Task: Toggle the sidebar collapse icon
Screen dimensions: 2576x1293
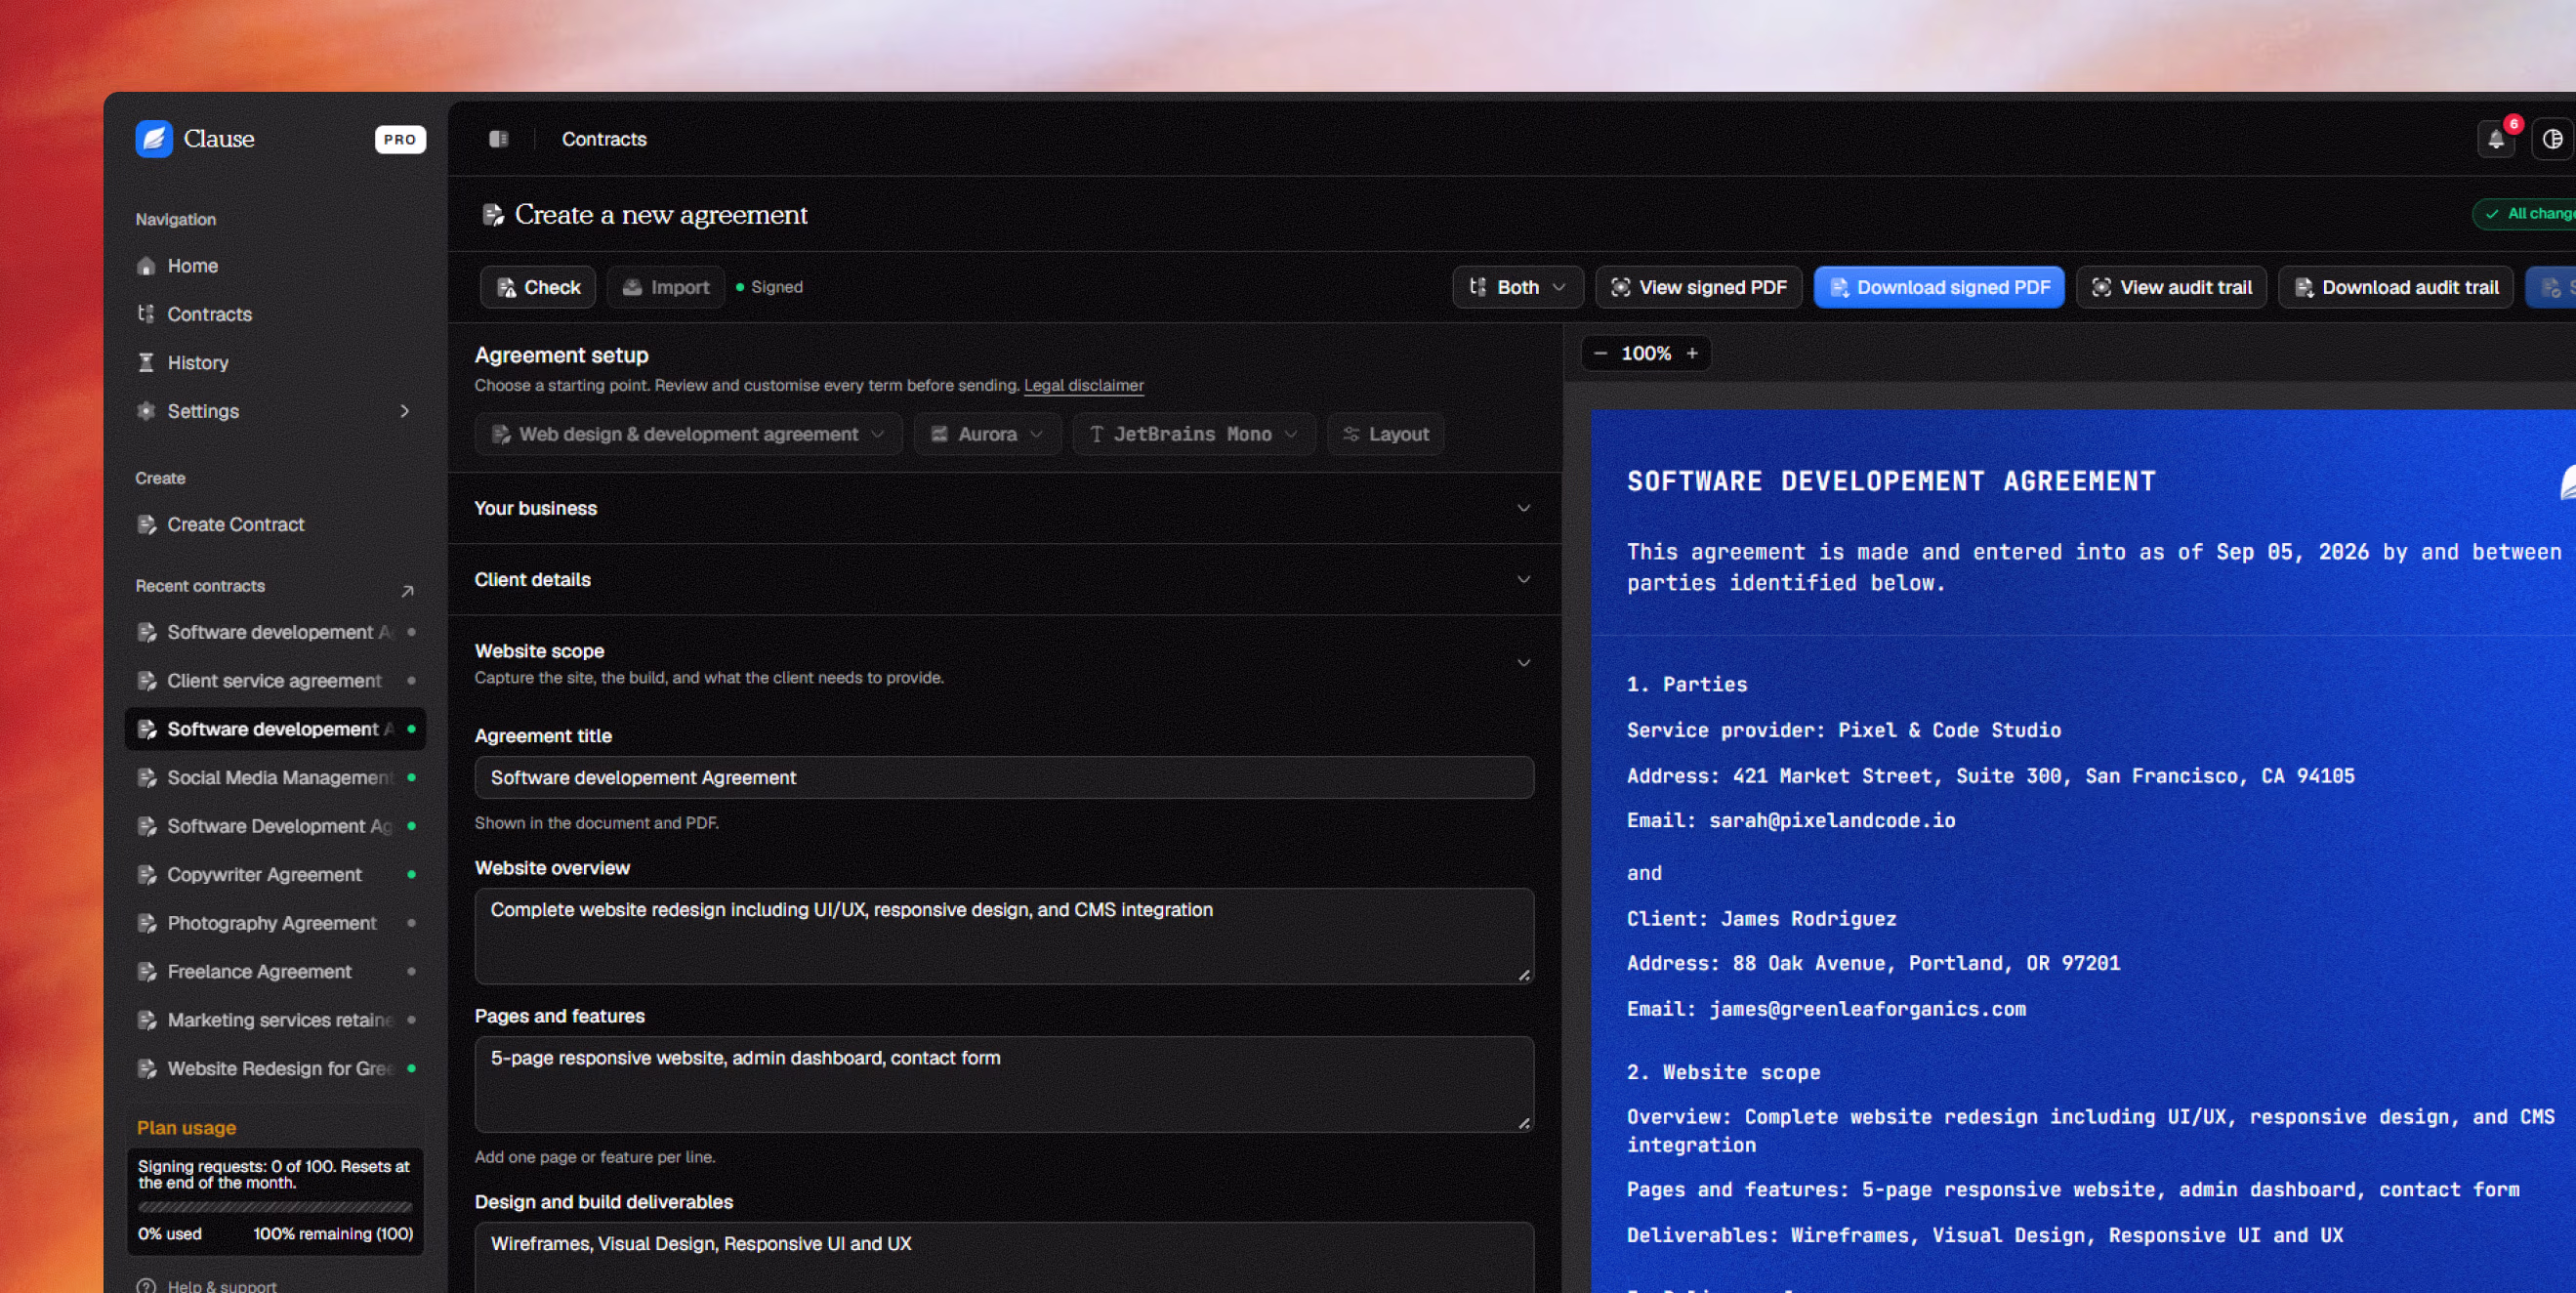Action: point(498,139)
